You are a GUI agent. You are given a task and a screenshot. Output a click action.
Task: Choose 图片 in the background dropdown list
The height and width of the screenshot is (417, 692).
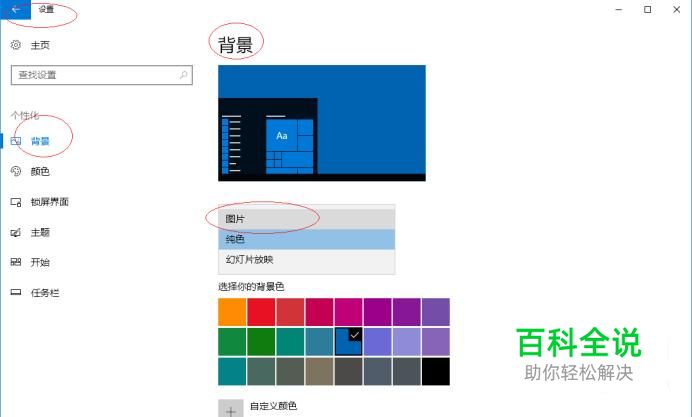point(307,218)
